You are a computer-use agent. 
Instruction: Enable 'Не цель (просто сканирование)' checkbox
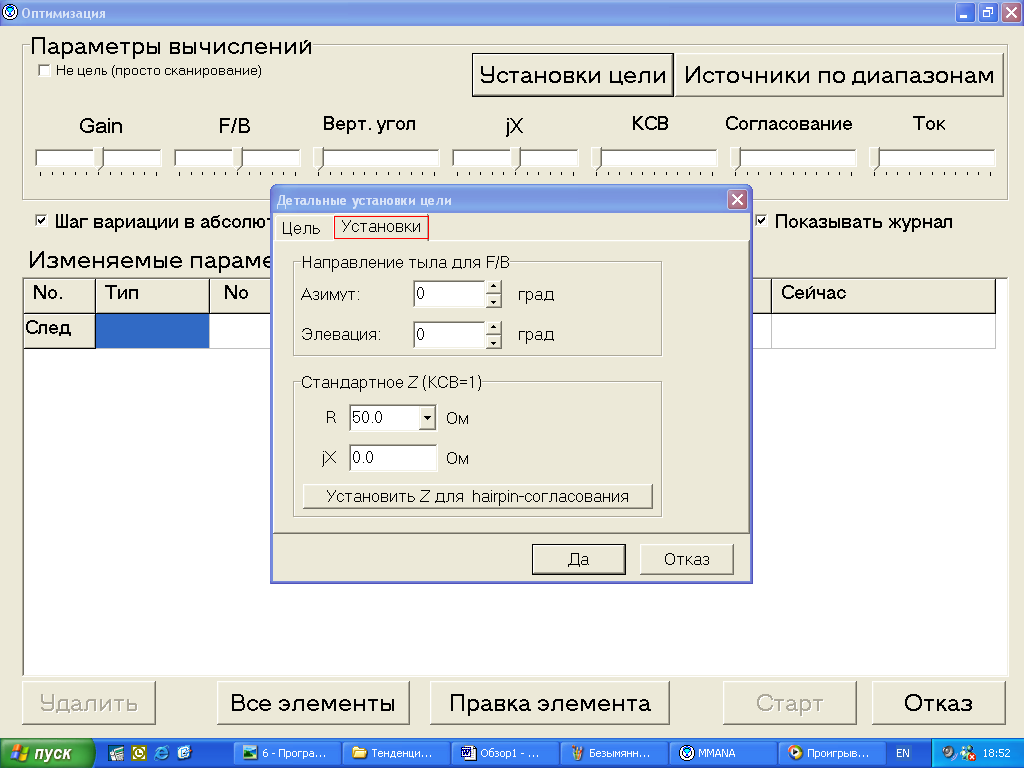pos(44,71)
